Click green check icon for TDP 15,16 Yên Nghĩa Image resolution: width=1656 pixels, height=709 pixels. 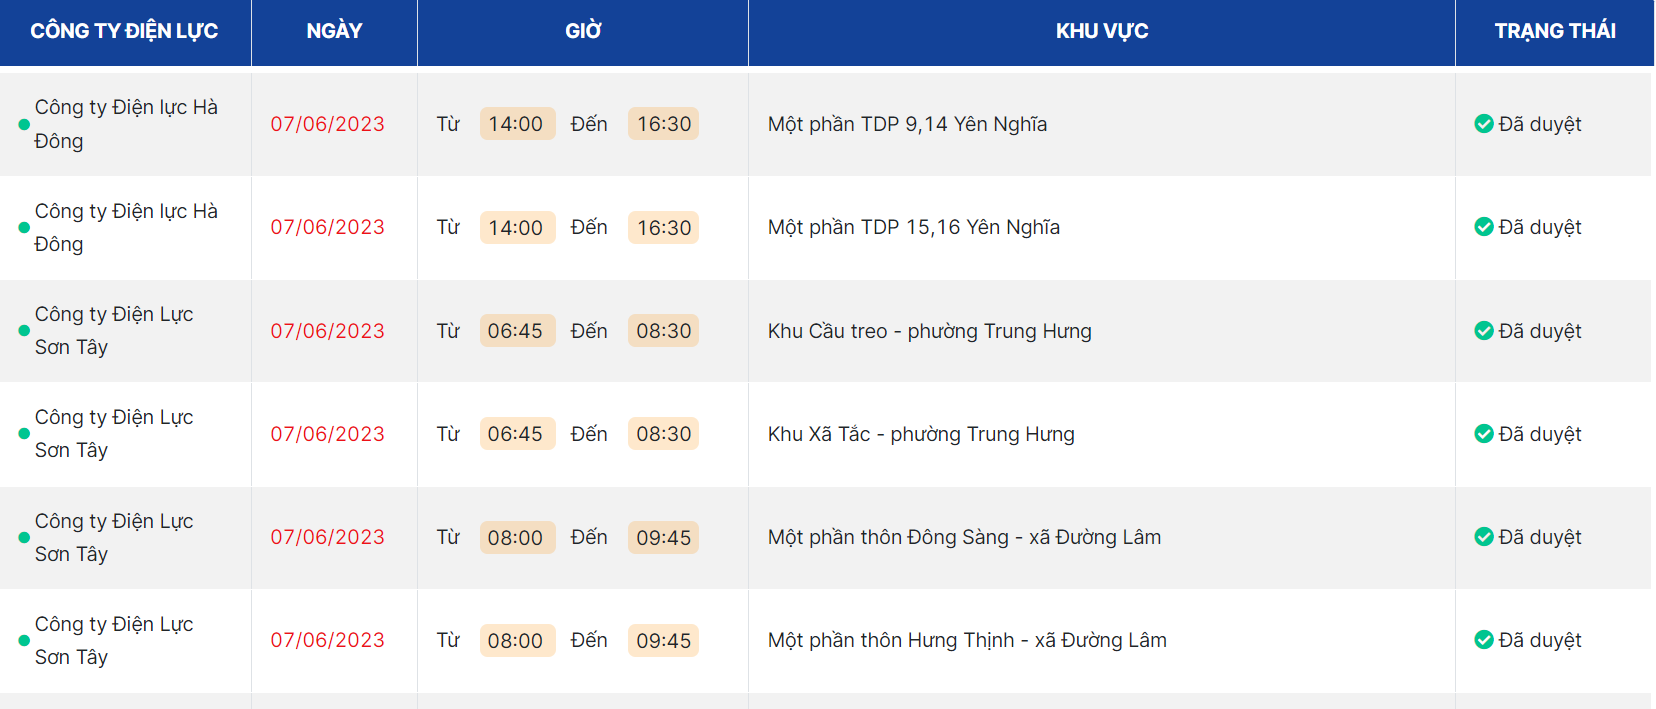point(1484,227)
